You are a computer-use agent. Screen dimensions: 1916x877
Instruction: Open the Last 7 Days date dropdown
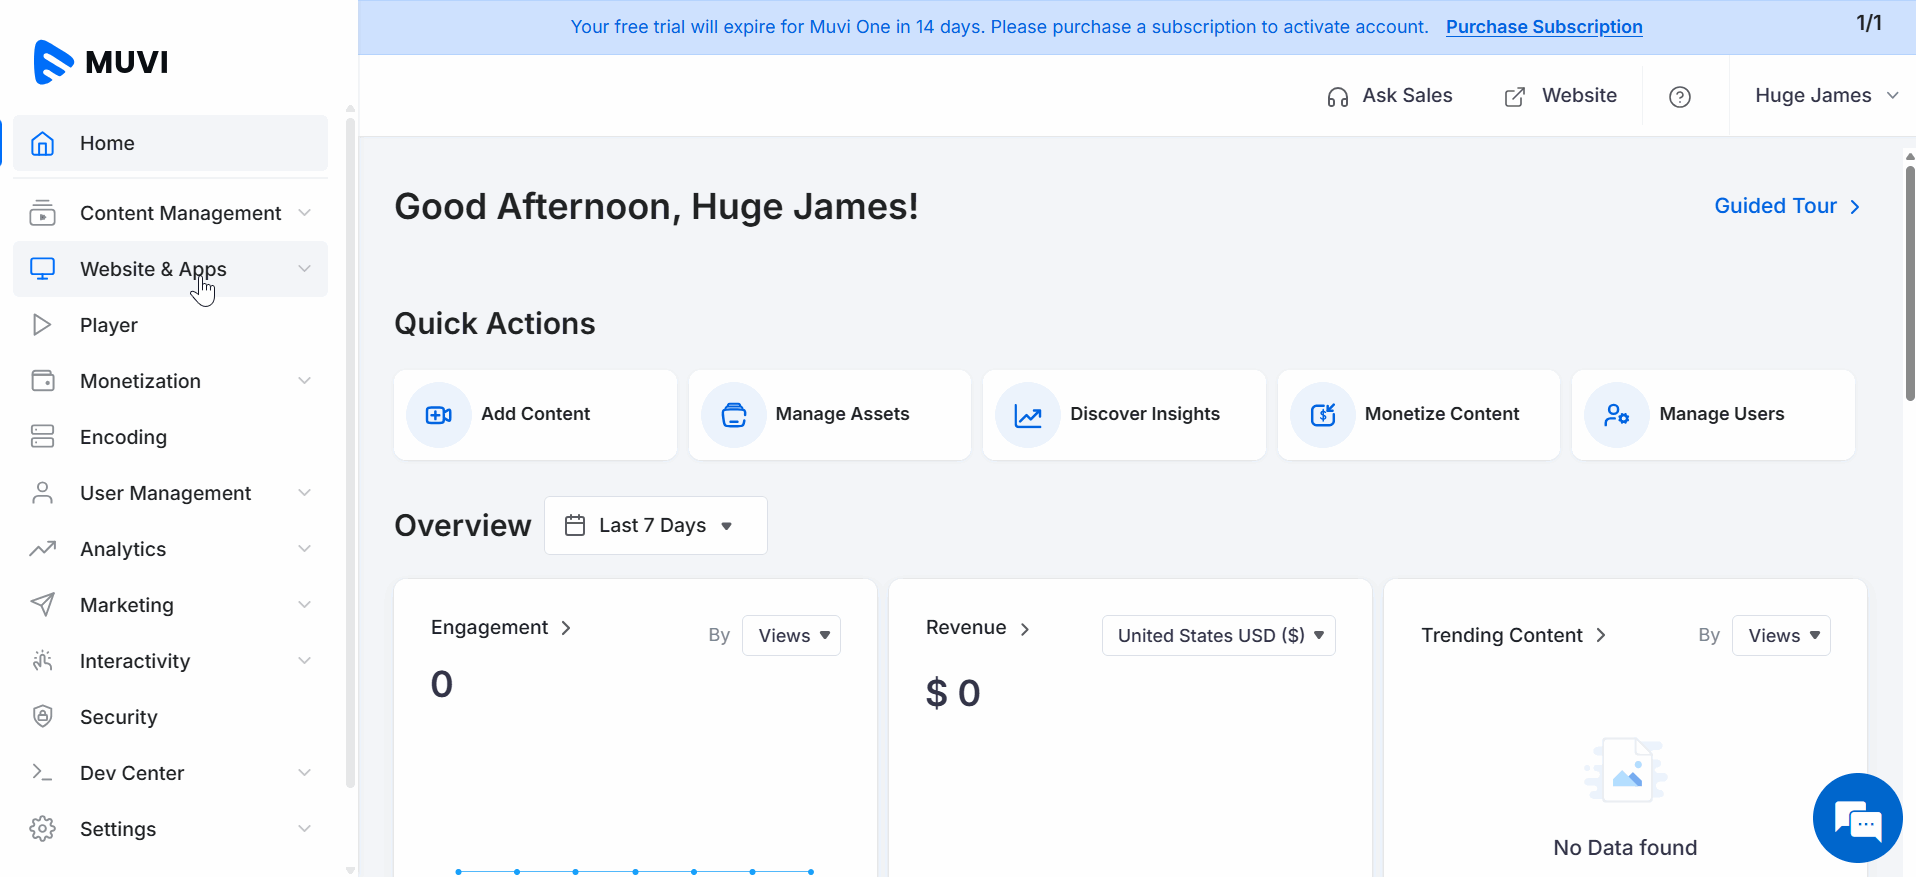coord(655,526)
